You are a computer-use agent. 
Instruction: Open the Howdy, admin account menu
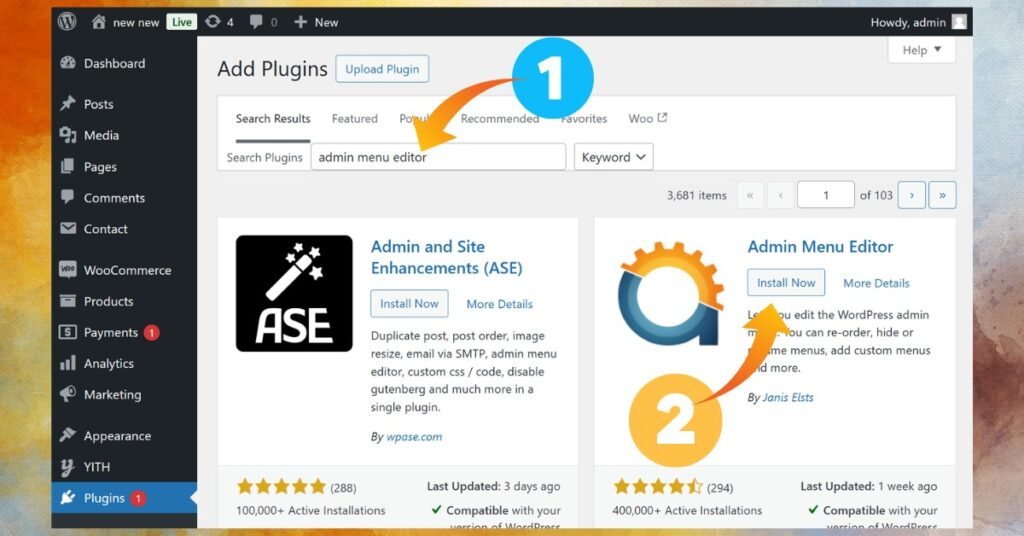coord(918,22)
